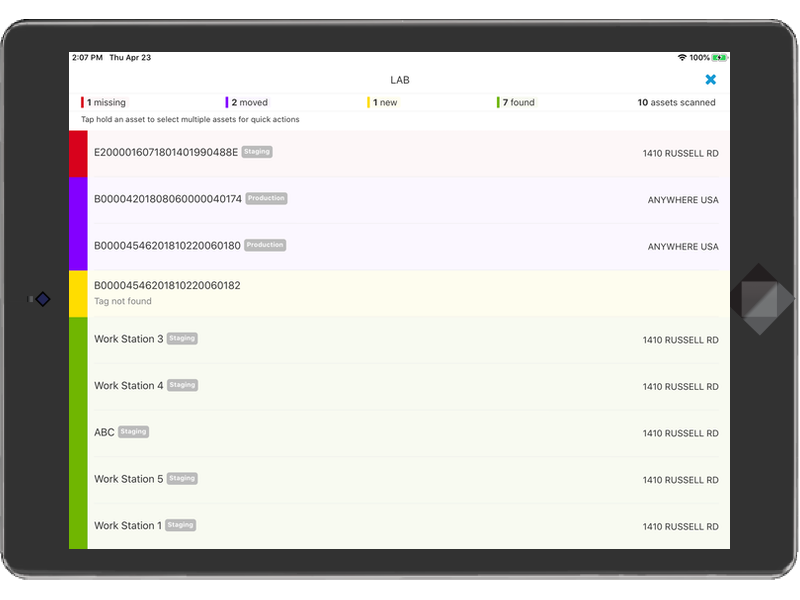Image resolution: width=800 pixels, height=600 pixels.
Task: Filter by 1 missing assets
Action: click(104, 103)
